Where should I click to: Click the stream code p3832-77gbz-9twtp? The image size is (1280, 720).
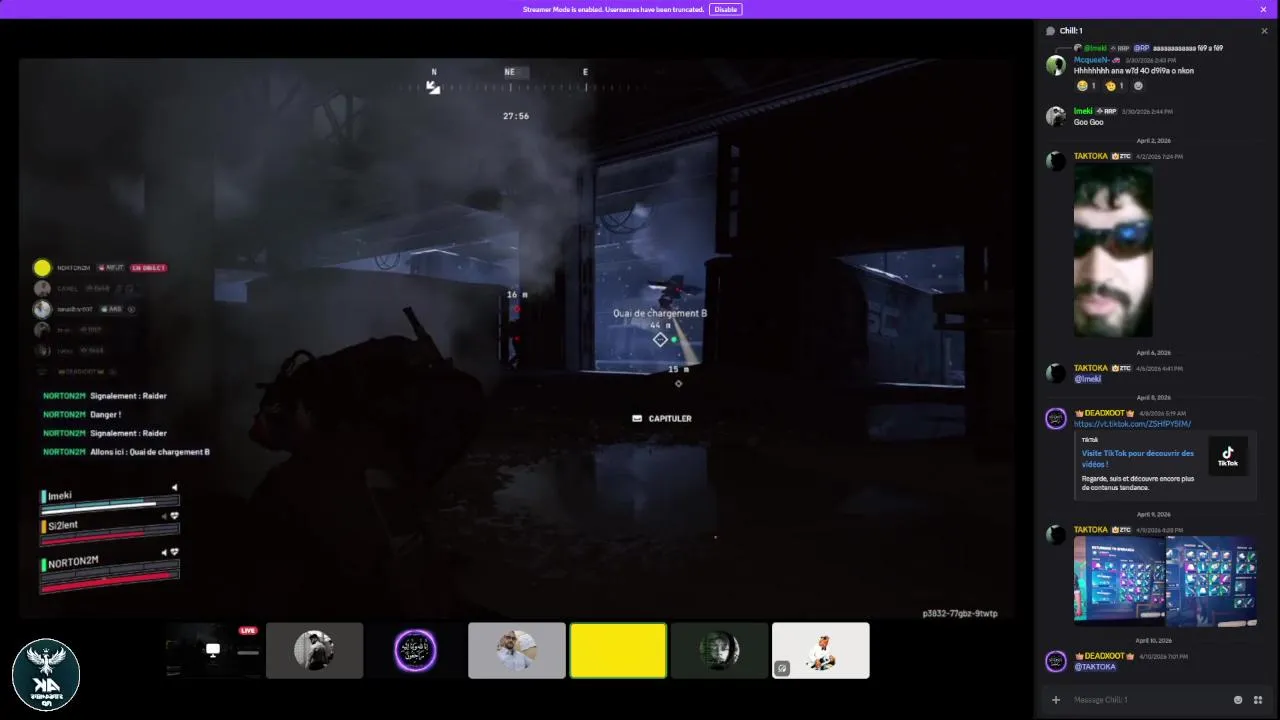tap(960, 613)
